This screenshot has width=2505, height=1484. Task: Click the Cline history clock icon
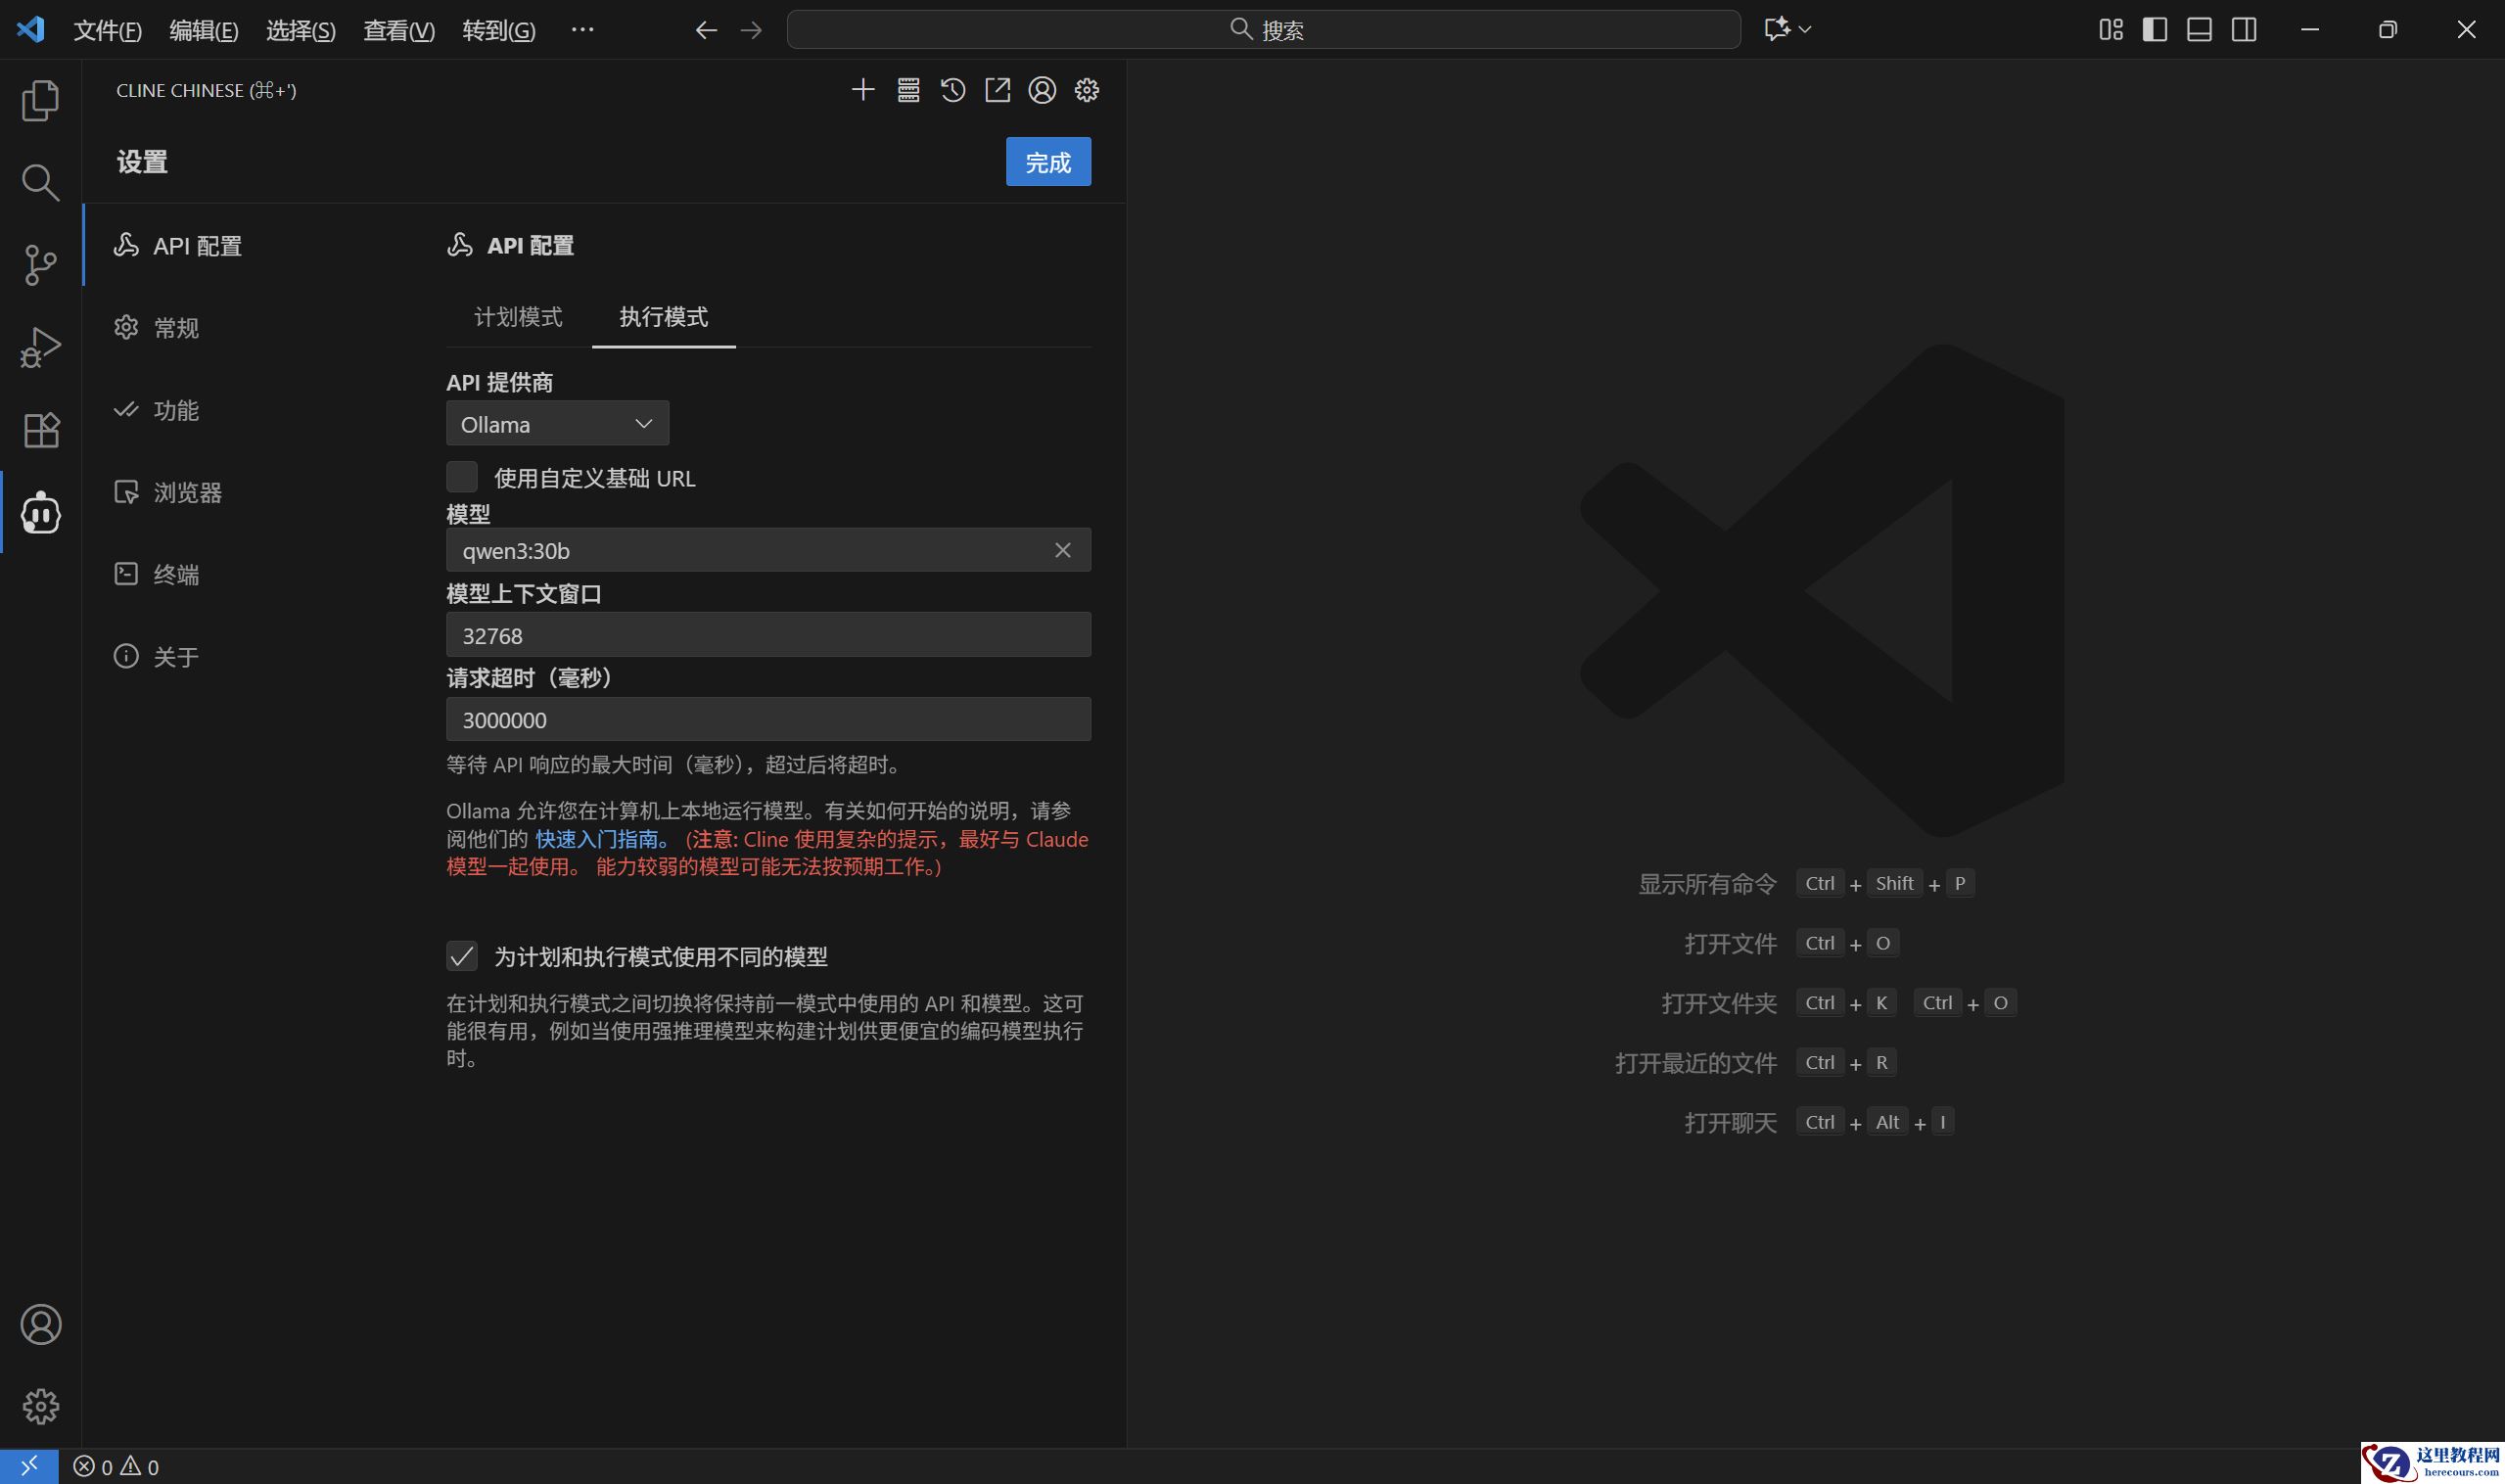(x=952, y=90)
